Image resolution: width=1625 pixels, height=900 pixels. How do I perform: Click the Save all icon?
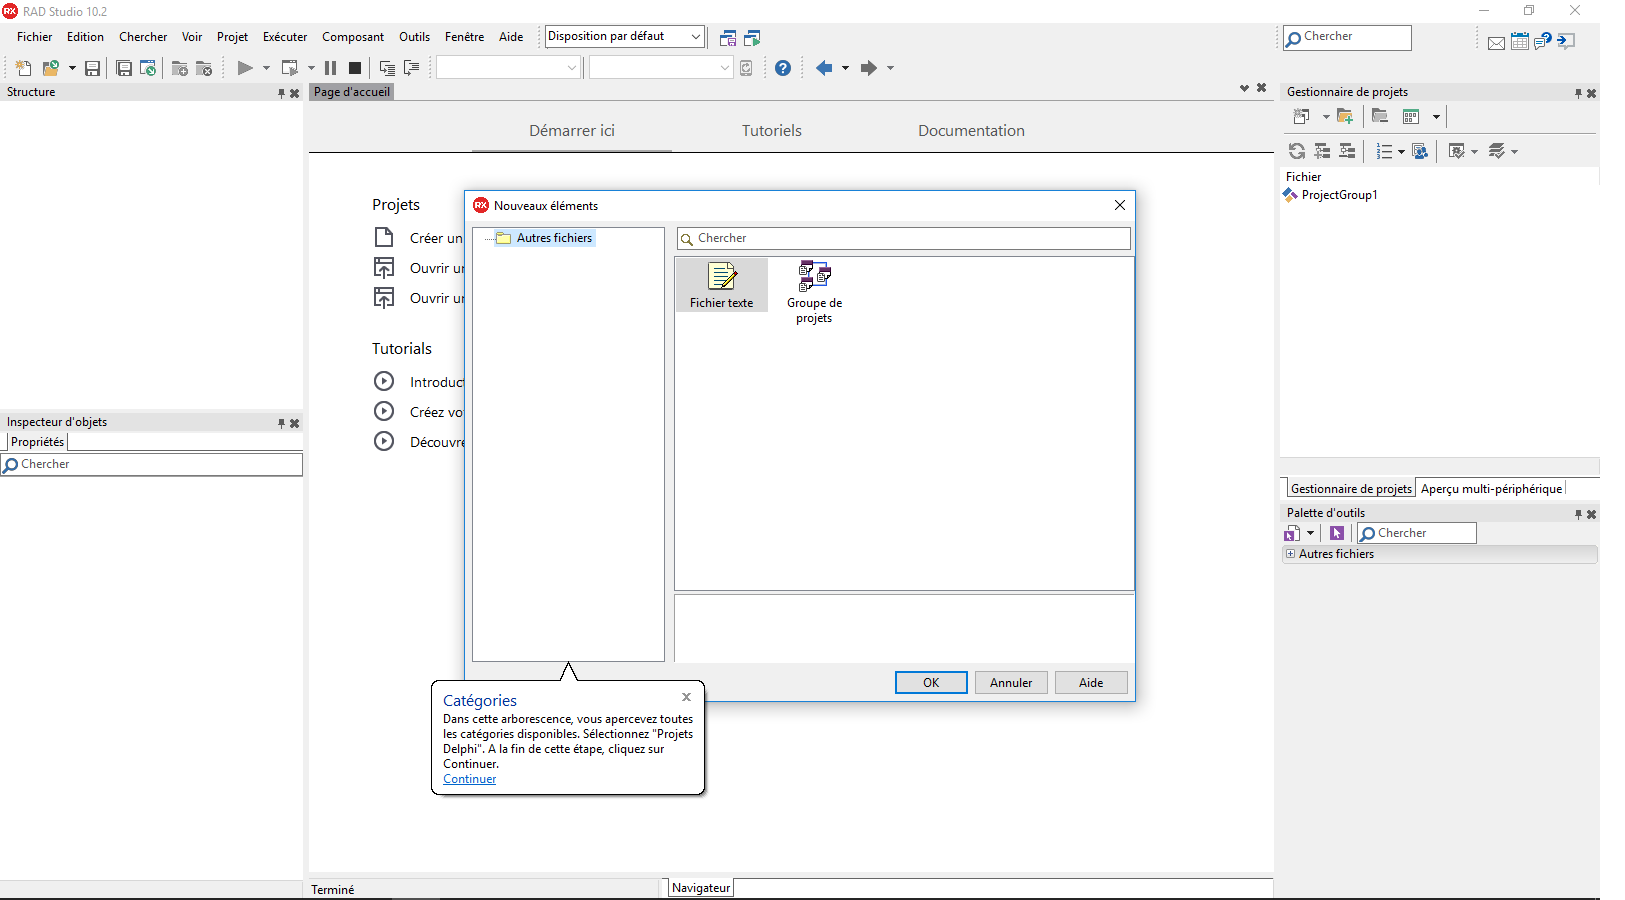click(x=124, y=68)
